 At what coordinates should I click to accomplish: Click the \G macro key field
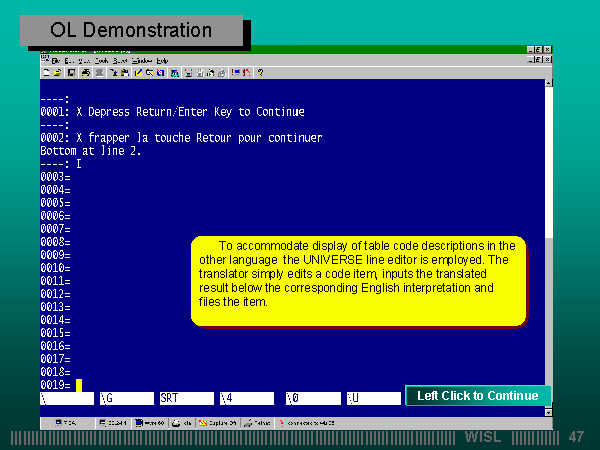tap(126, 398)
